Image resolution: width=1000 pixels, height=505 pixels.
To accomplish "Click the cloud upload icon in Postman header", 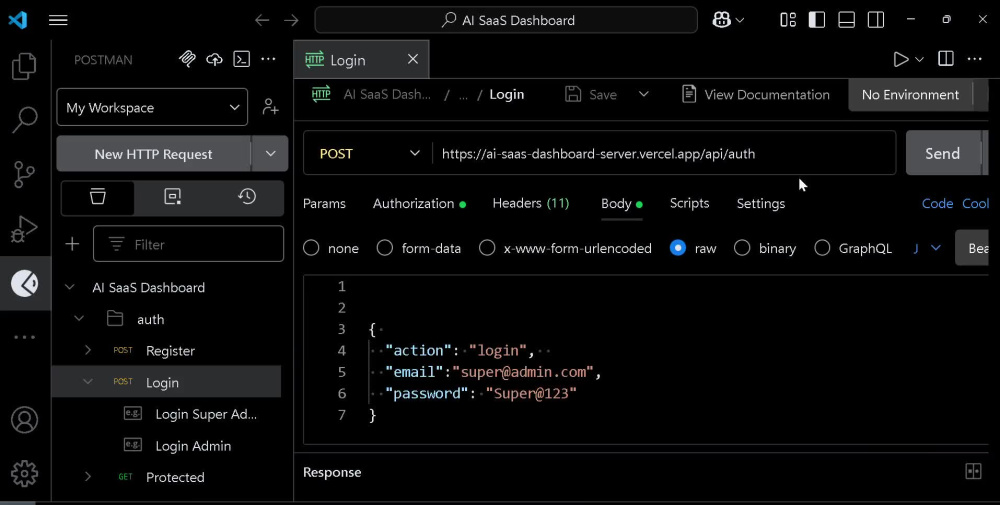I will click(214, 59).
